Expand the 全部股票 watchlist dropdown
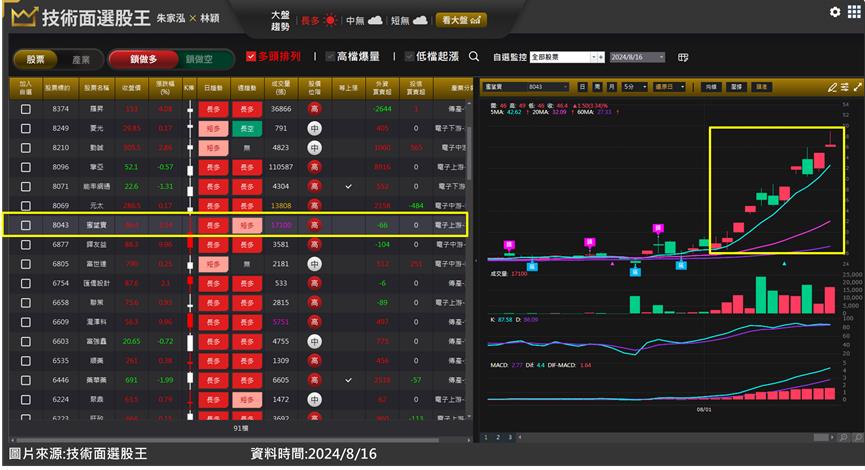The image size is (865, 470). point(567,57)
